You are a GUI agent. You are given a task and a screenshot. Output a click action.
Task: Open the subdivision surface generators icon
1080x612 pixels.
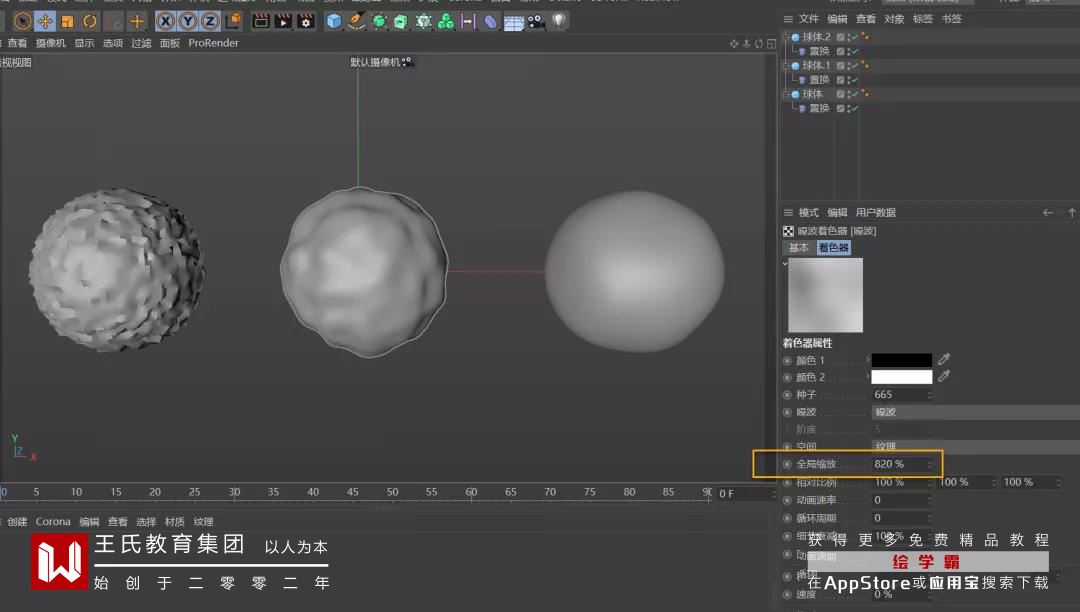(x=379, y=21)
